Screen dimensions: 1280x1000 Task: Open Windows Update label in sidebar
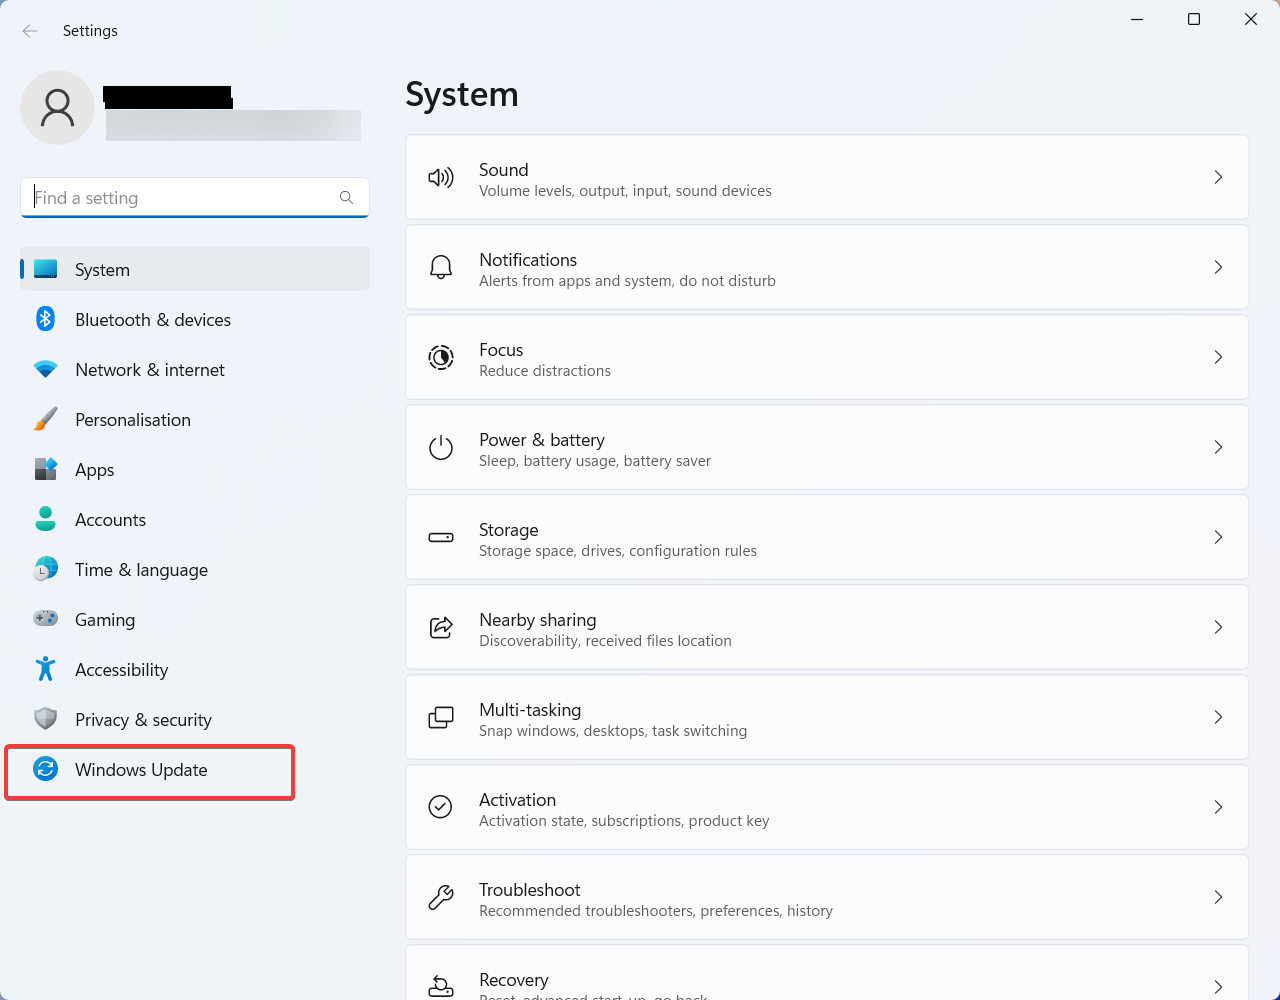(141, 770)
